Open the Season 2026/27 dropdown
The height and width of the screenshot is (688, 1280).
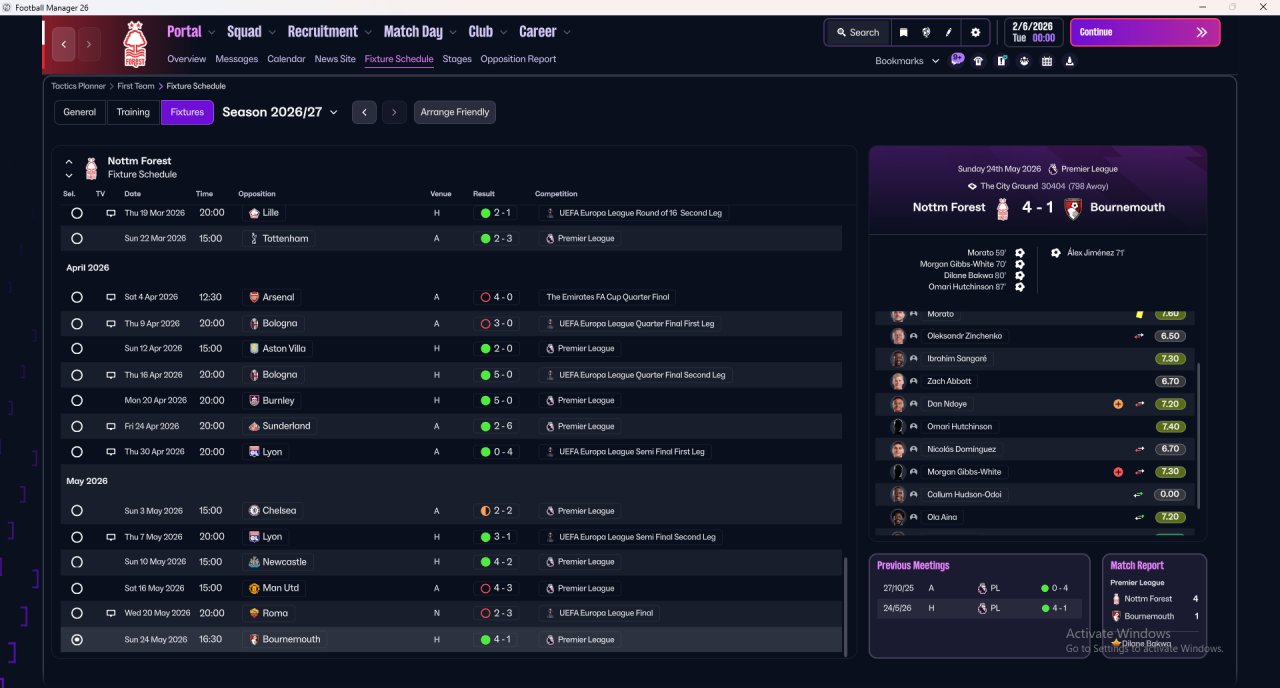tap(280, 112)
